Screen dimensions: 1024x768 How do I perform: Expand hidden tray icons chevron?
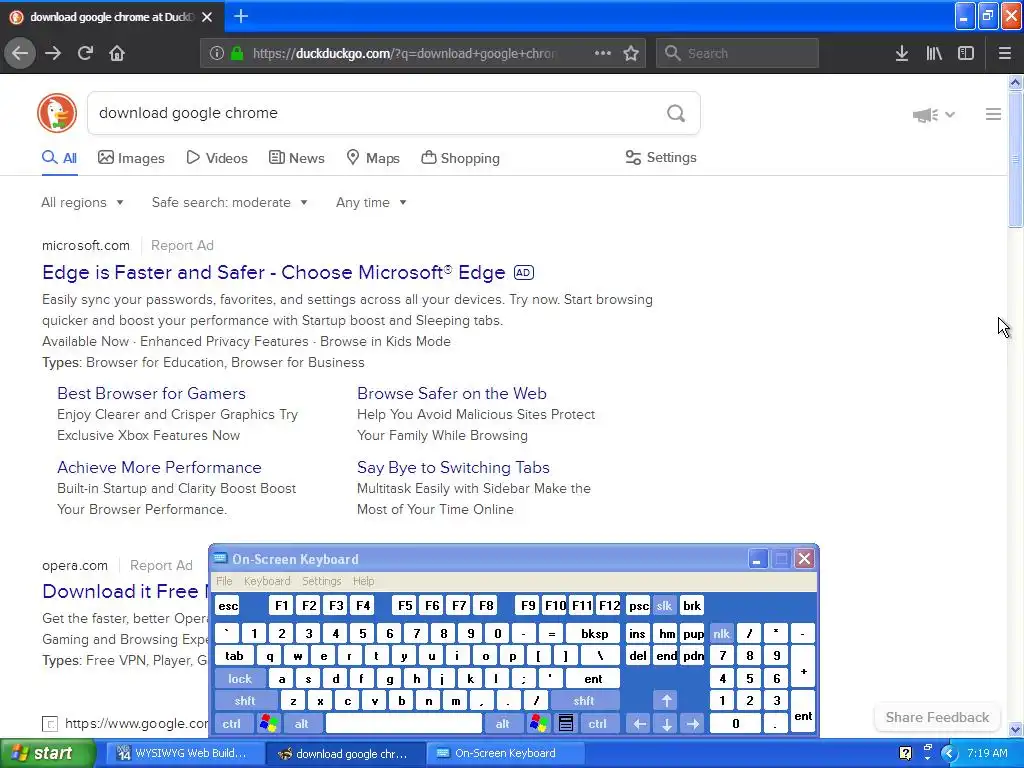(x=949, y=753)
